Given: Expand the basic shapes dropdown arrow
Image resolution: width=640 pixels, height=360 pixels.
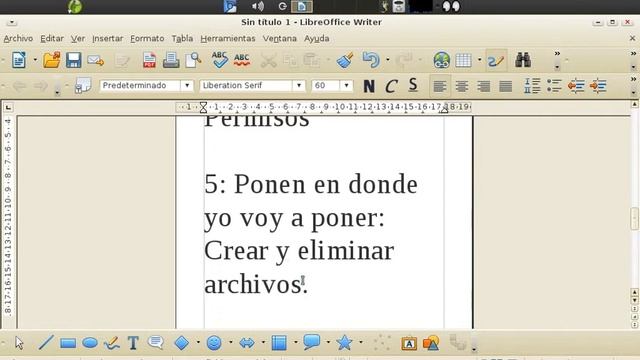Looking at the screenshot, I should (198, 342).
